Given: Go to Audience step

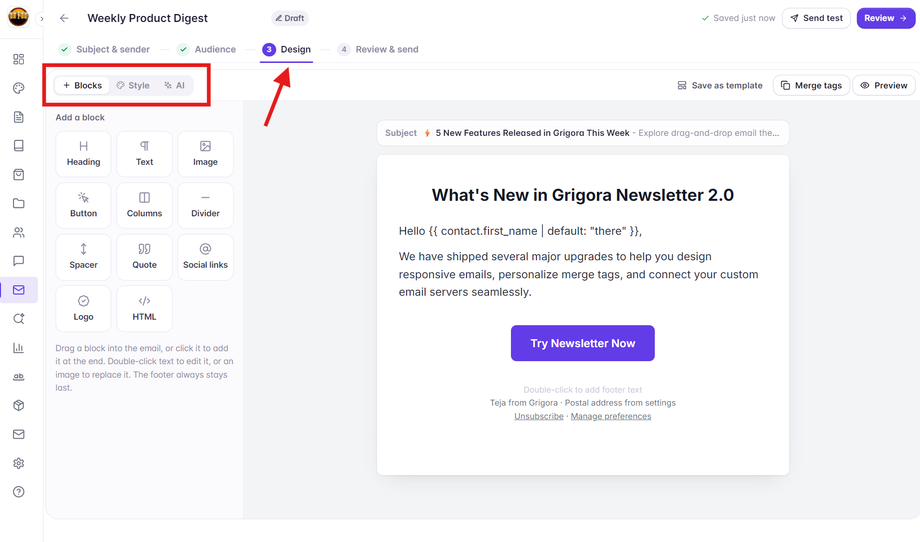Looking at the screenshot, I should 207,49.
